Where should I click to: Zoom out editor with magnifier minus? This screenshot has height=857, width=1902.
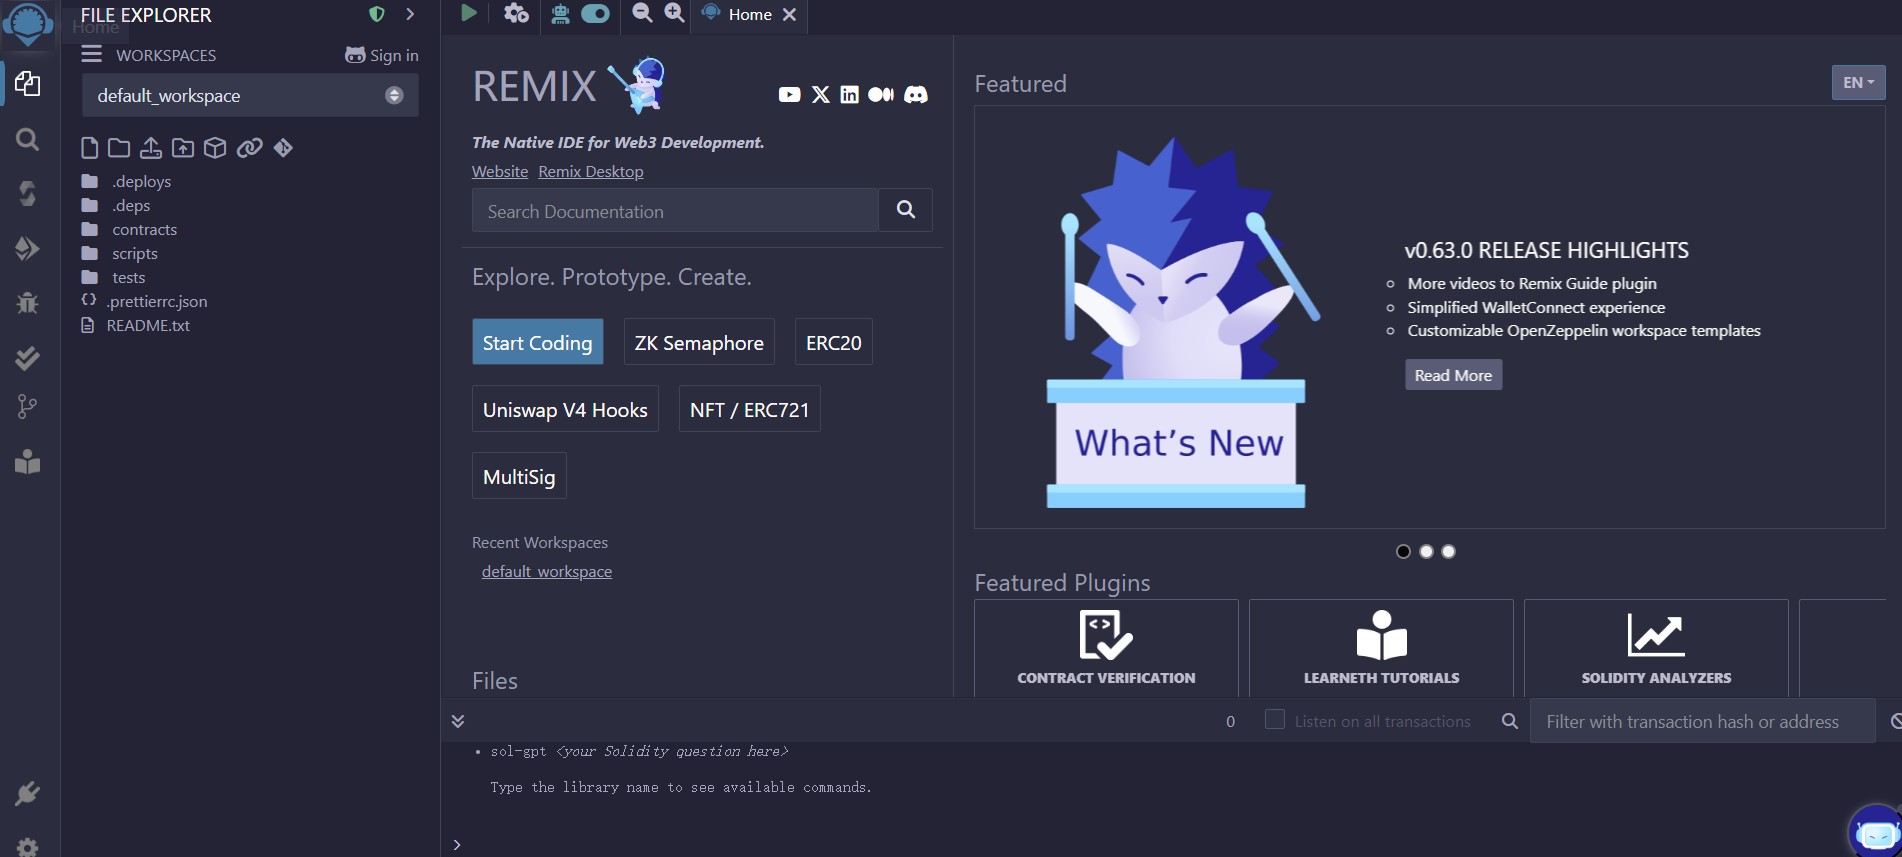pos(642,13)
